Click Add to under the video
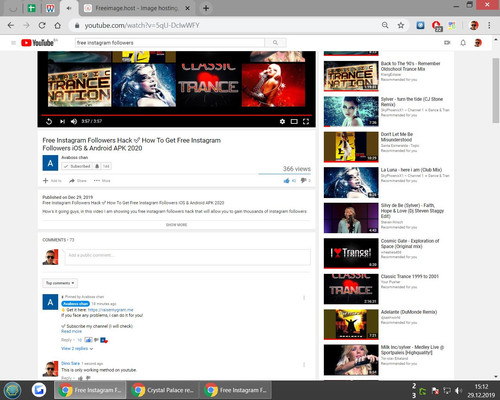 coord(52,181)
